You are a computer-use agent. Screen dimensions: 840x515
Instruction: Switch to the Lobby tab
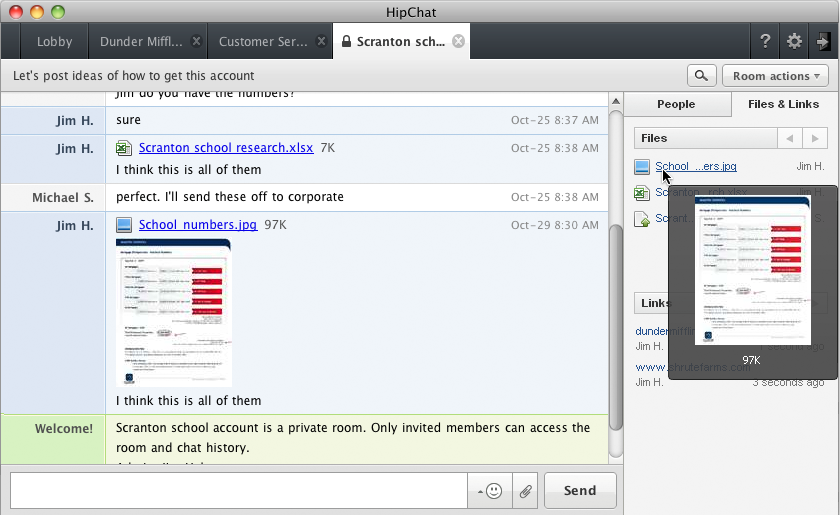[54, 41]
